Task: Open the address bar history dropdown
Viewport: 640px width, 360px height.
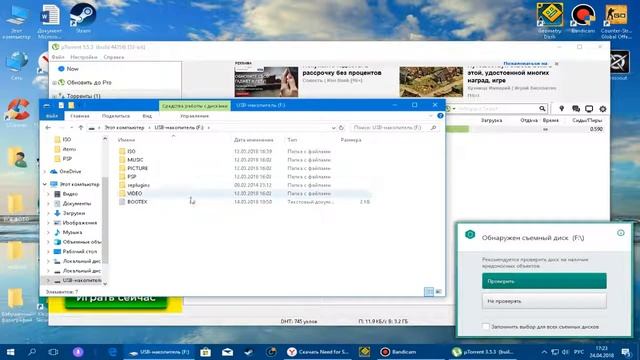Action: 333,128
